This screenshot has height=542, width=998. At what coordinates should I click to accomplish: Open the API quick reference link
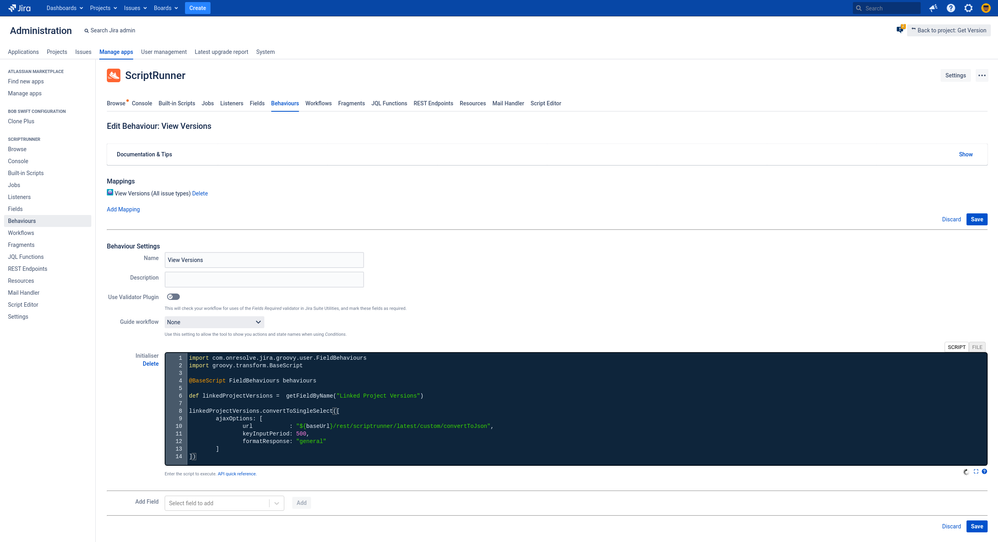[237, 474]
